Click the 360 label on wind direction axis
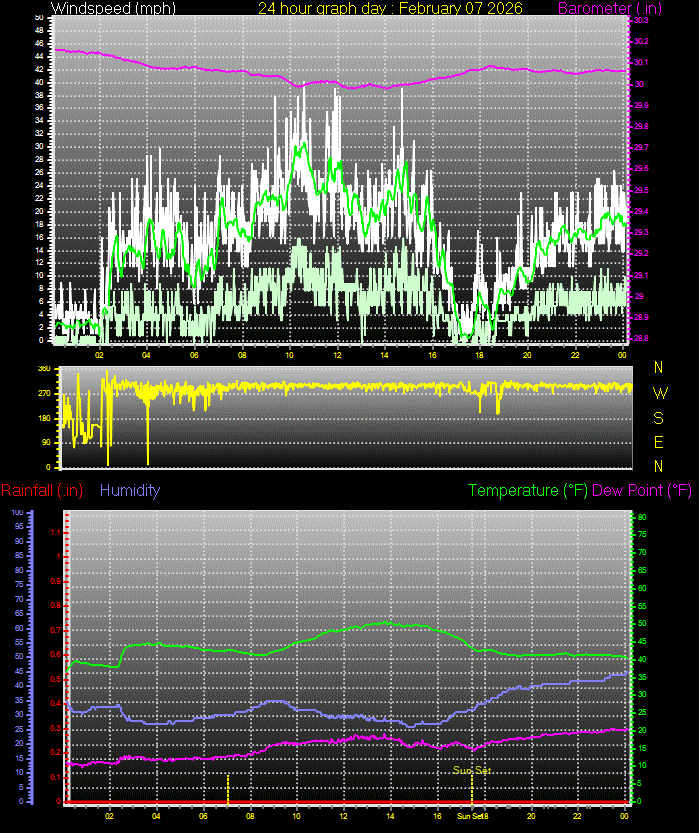 click(43, 369)
